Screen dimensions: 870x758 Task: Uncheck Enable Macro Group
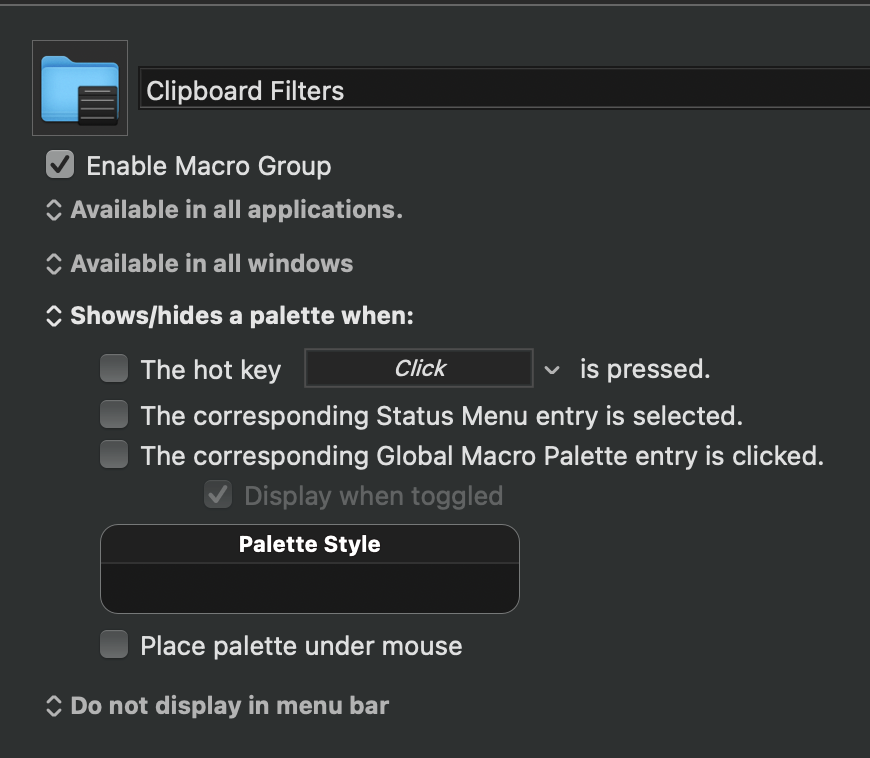tap(60, 165)
